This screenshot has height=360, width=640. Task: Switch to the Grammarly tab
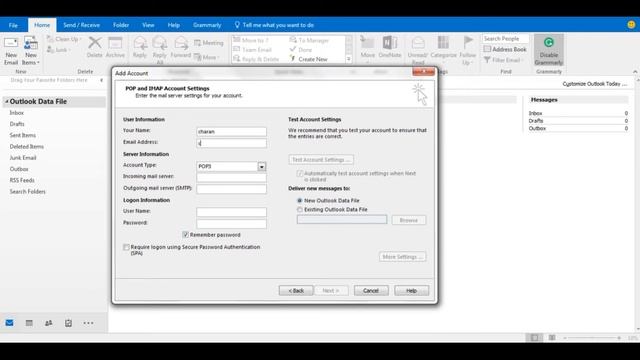[x=207, y=25]
